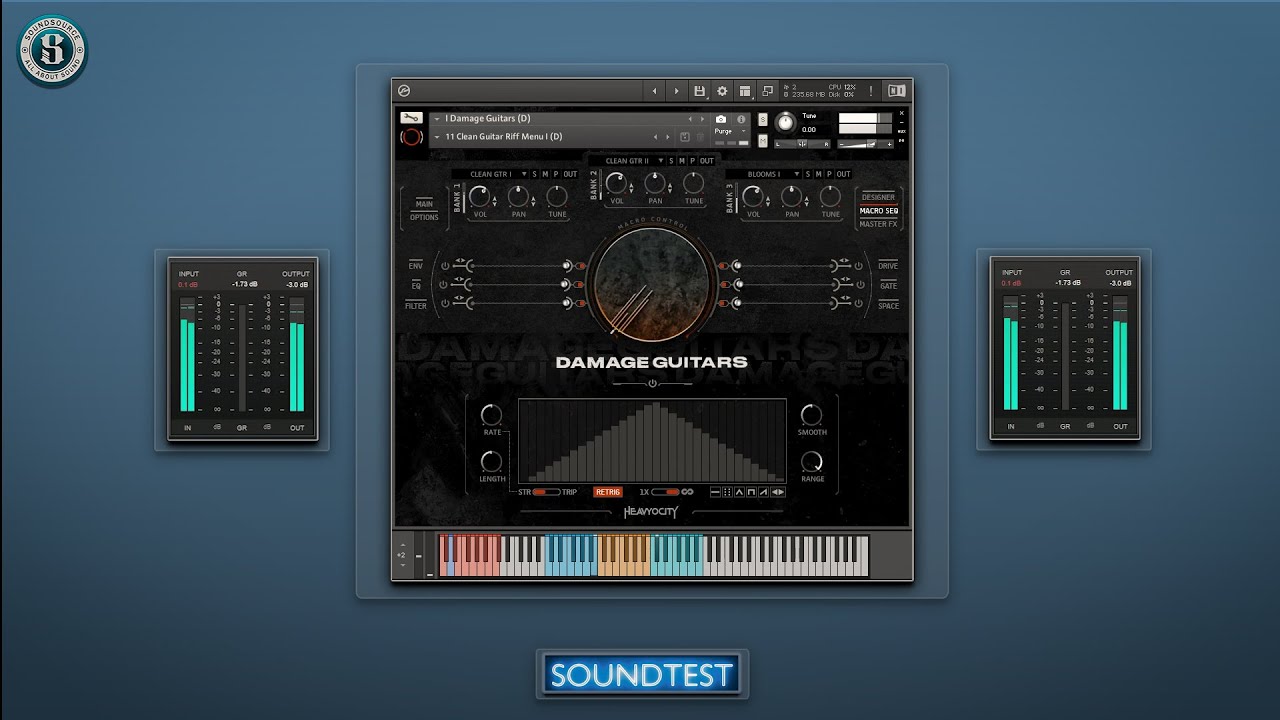Click the exclamation panic button

coord(871,91)
